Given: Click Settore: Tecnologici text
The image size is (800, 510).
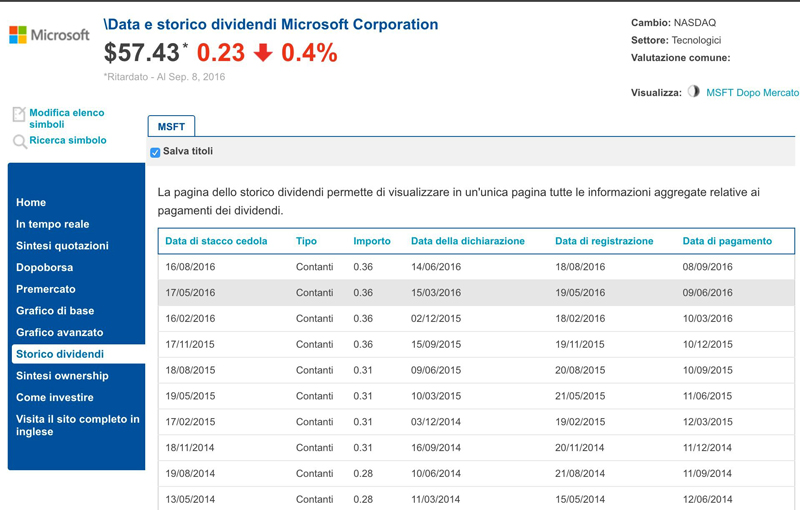Looking at the screenshot, I should click(x=676, y=40).
